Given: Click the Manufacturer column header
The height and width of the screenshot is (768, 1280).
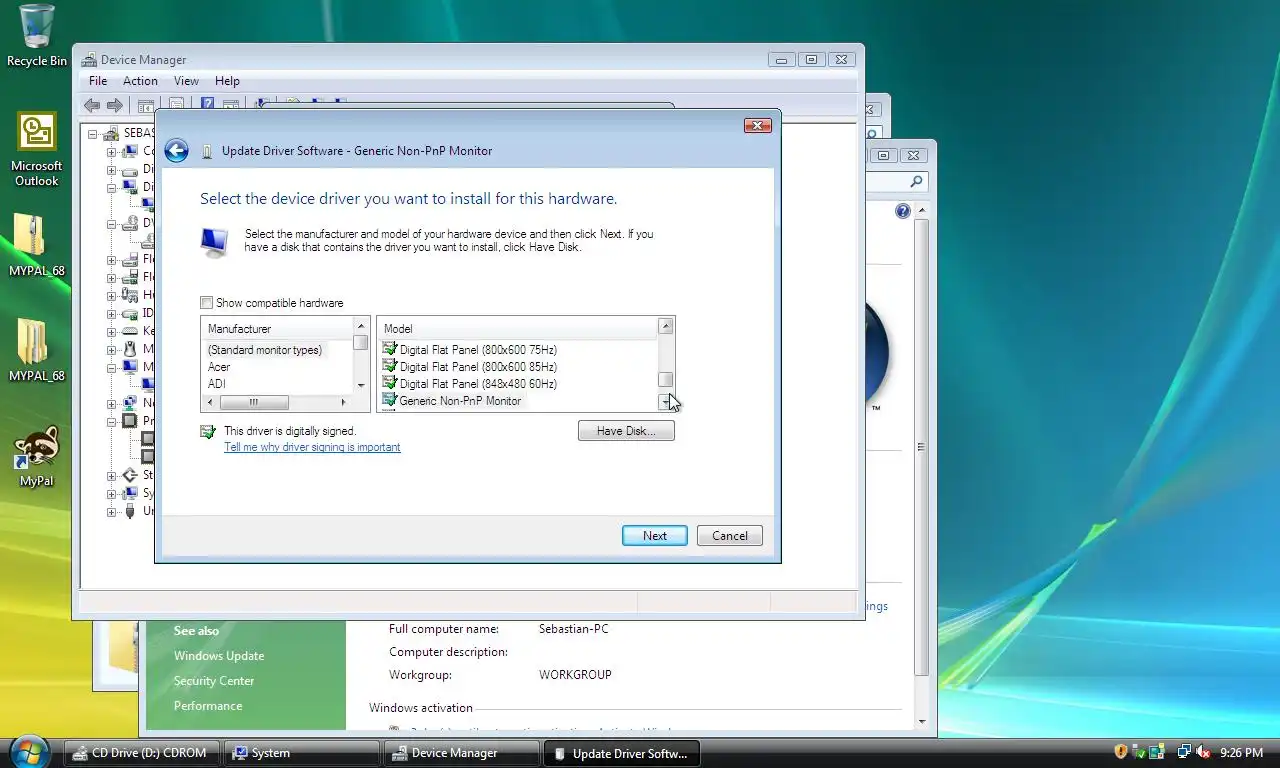Looking at the screenshot, I should point(278,329).
